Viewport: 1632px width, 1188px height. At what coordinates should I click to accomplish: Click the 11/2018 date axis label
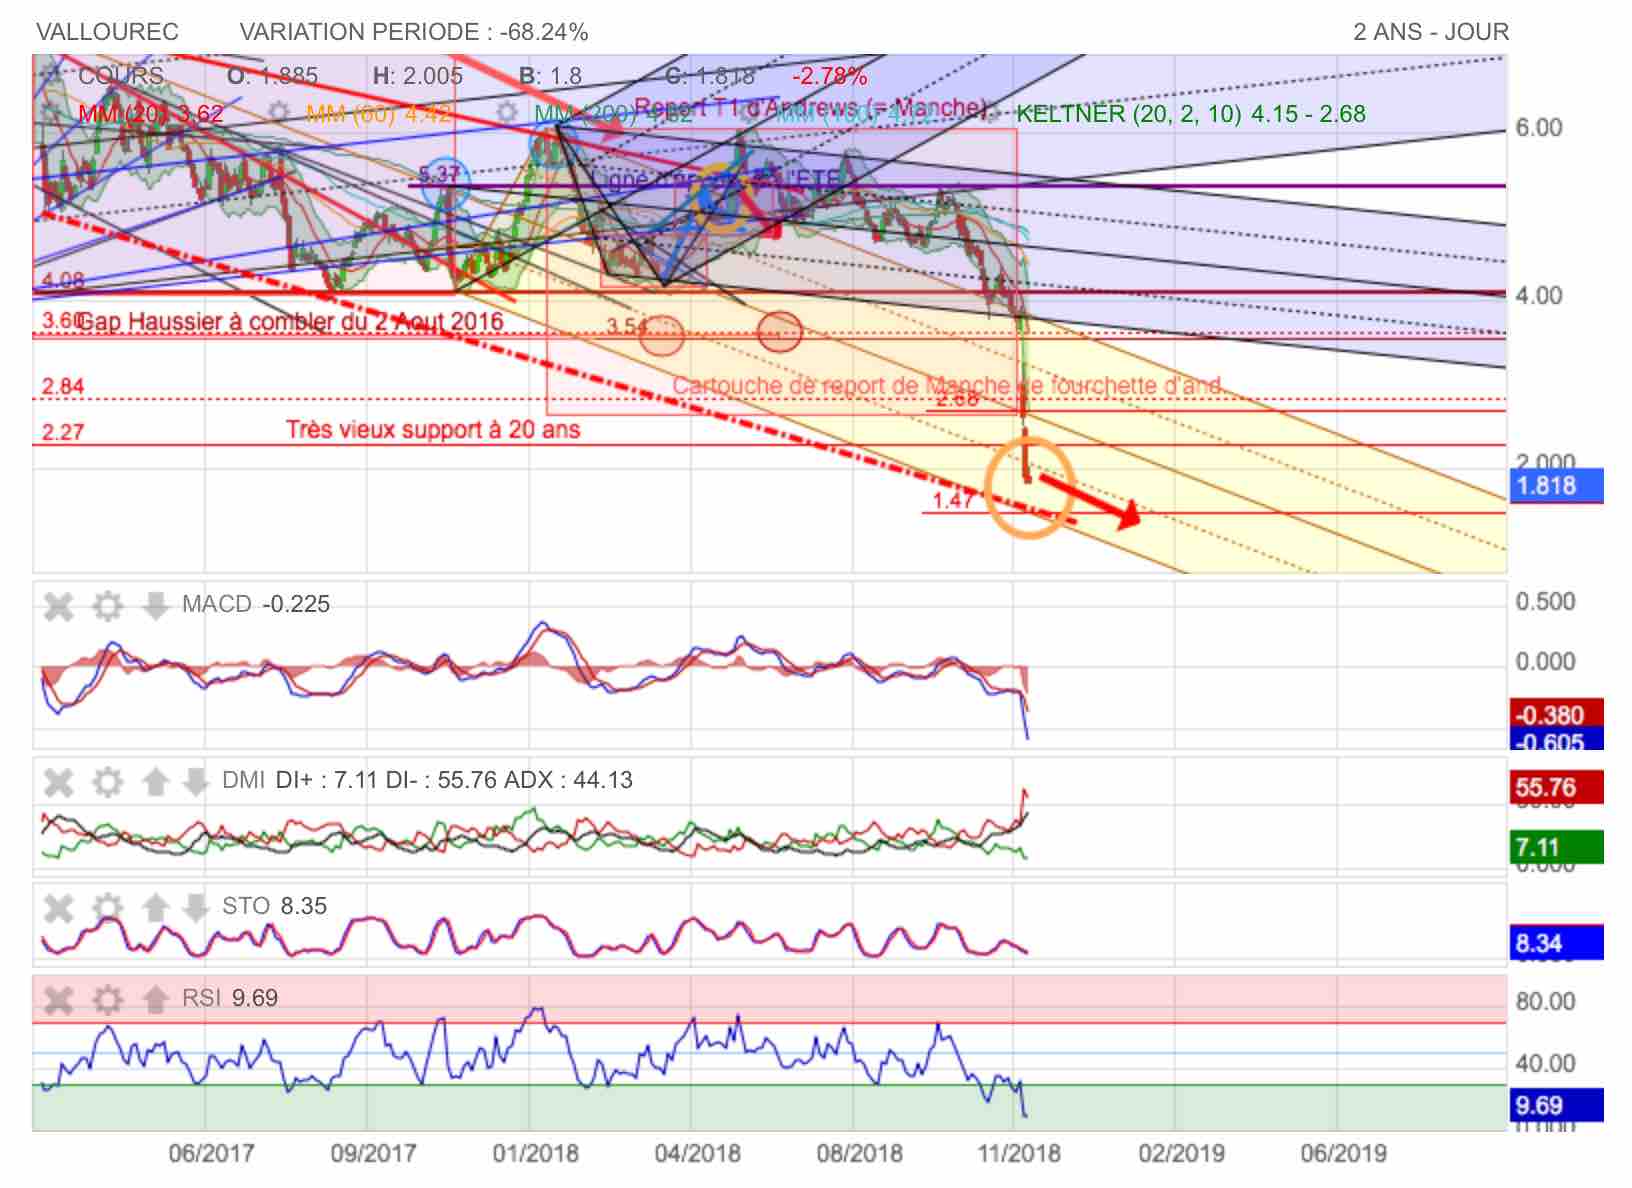(x=1018, y=1153)
